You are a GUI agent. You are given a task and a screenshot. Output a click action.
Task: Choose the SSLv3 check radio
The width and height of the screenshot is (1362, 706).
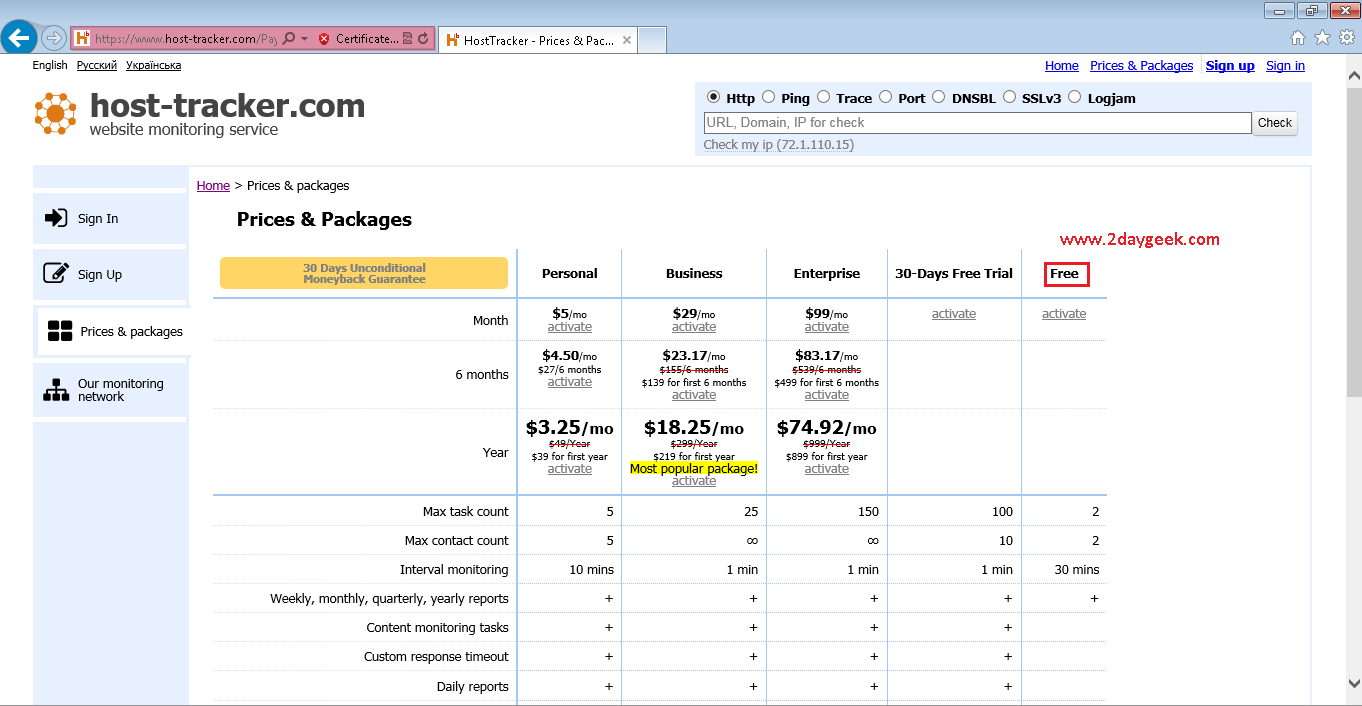[x=1009, y=97]
